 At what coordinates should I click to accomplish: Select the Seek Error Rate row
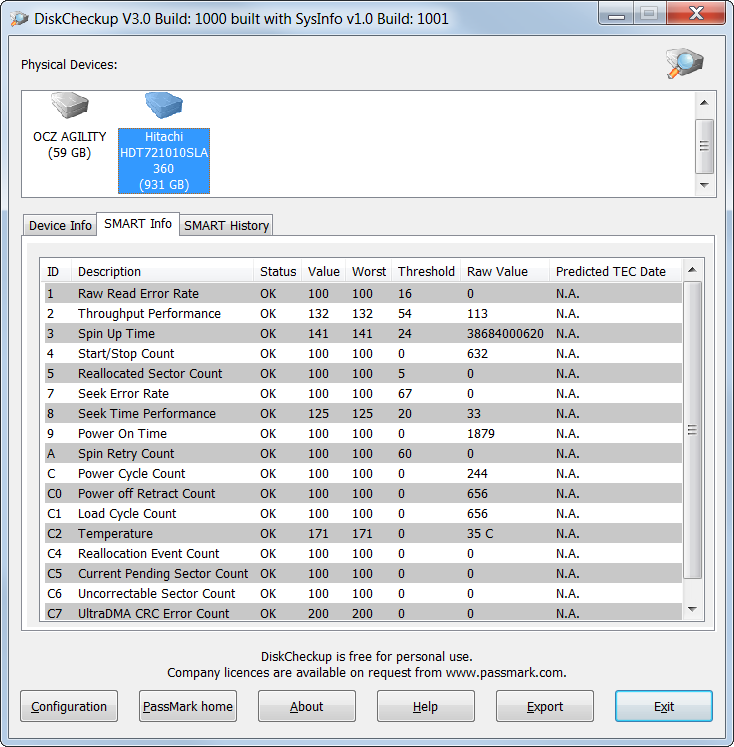pyautogui.click(x=363, y=394)
